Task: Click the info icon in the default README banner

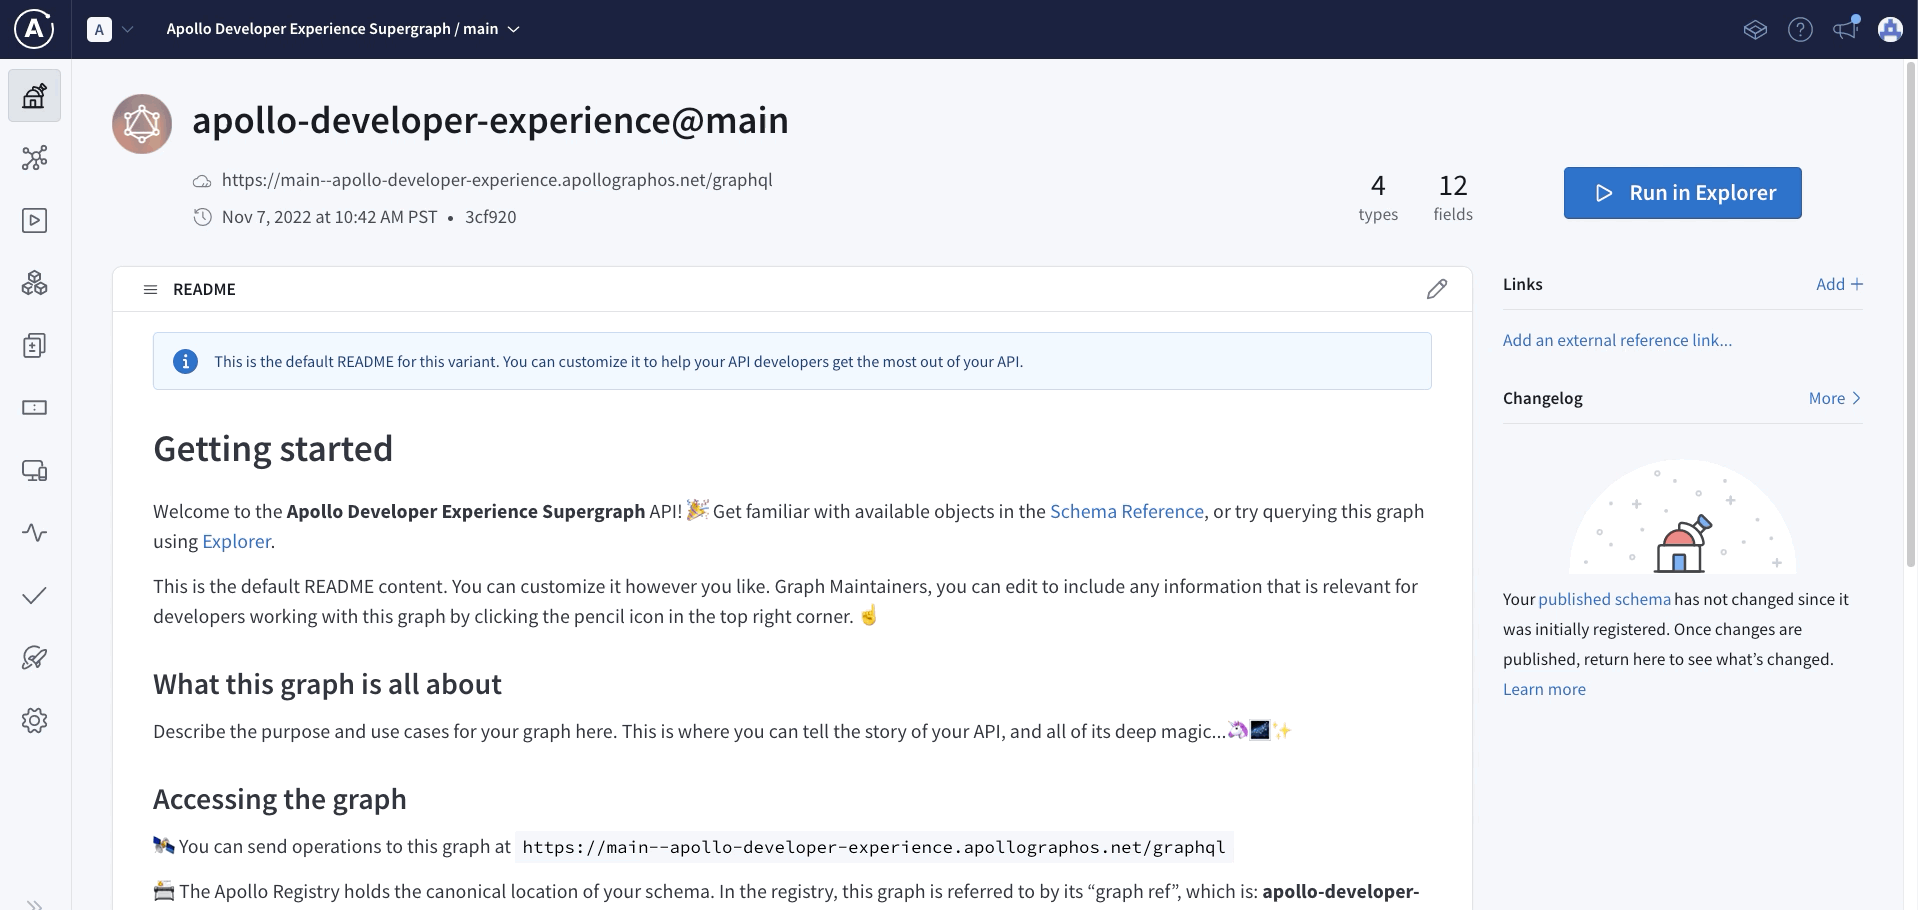Action: point(185,361)
